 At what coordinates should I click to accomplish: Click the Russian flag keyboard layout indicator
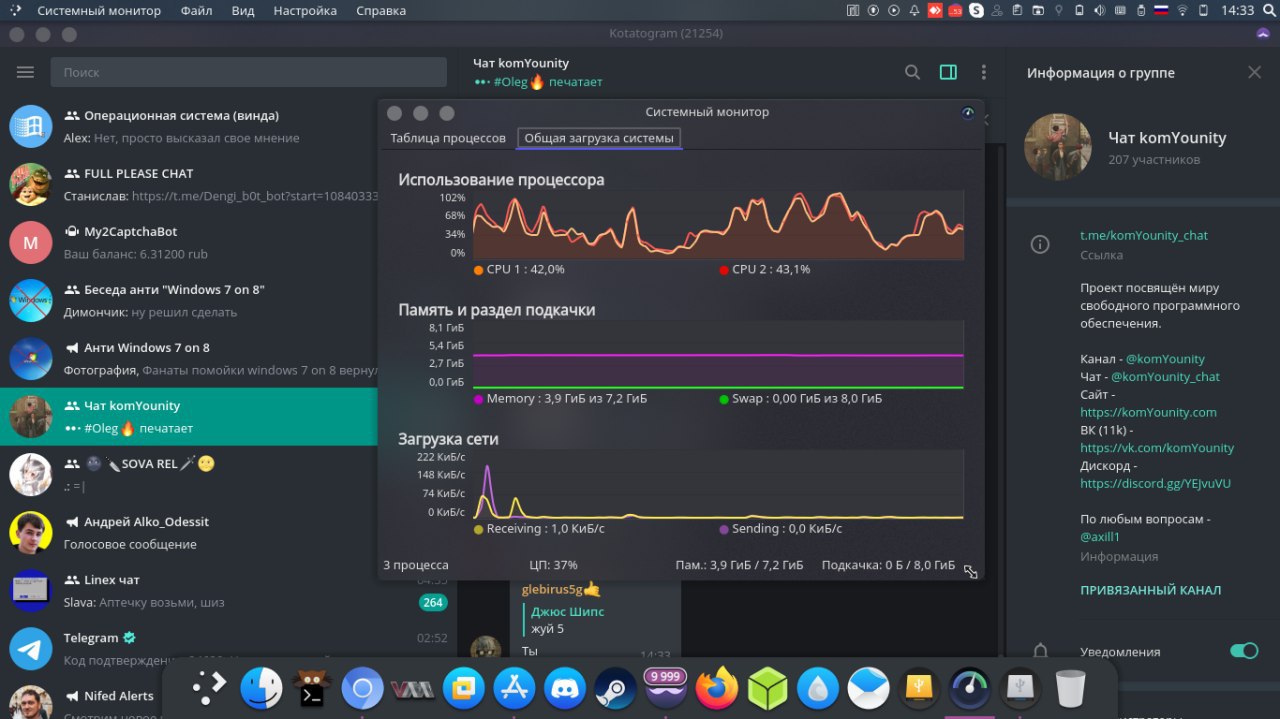[x=1161, y=10]
